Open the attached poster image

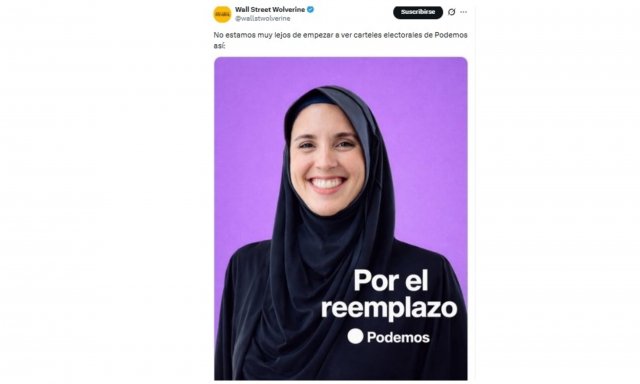pyautogui.click(x=341, y=218)
